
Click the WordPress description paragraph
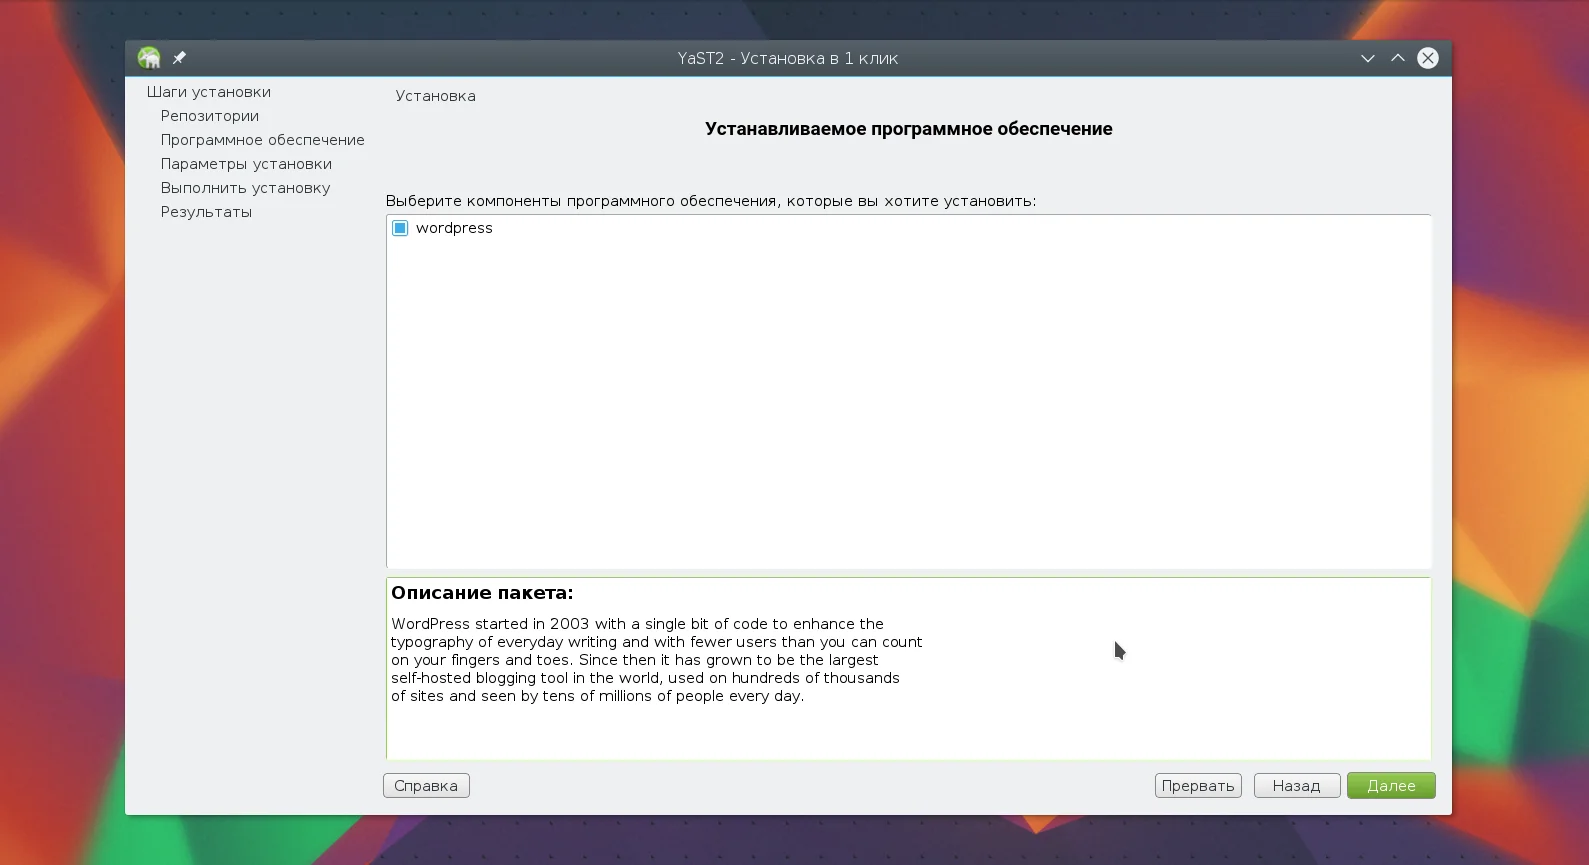[656, 660]
